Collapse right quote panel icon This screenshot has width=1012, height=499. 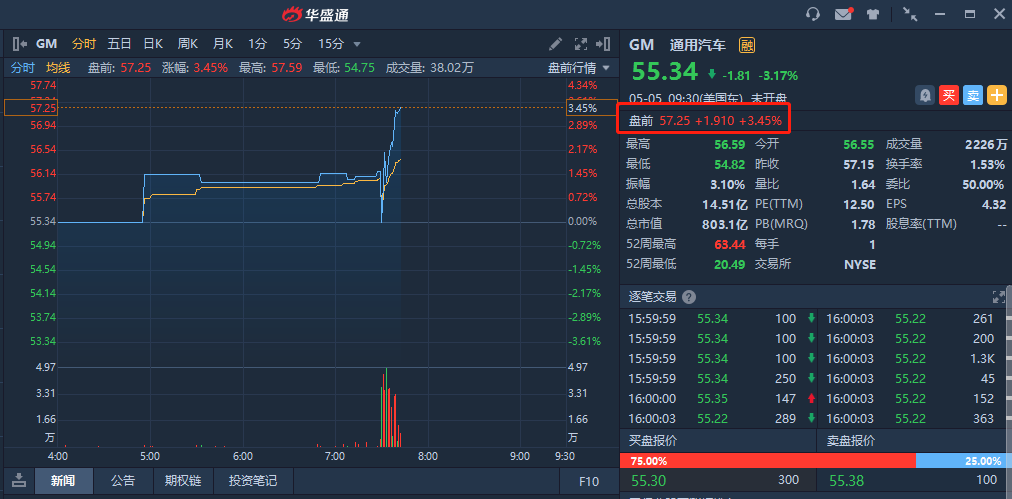[603, 44]
